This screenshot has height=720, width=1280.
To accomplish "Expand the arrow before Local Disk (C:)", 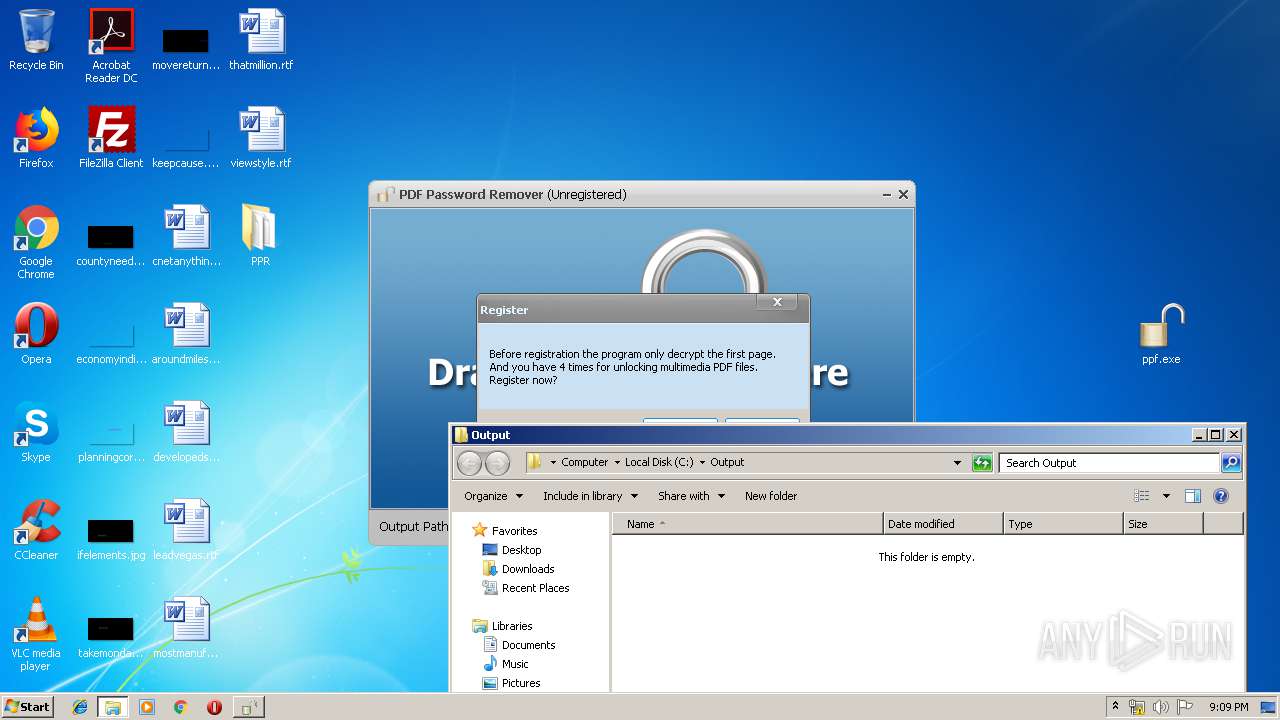I will pos(617,463).
